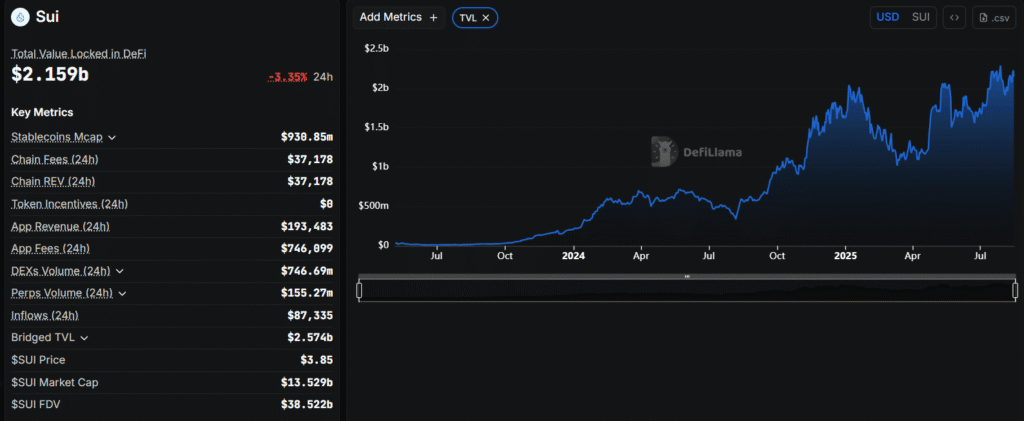The image size is (1024, 421).
Task: Click the Chain Fees (24h) label
Action: 55,159
